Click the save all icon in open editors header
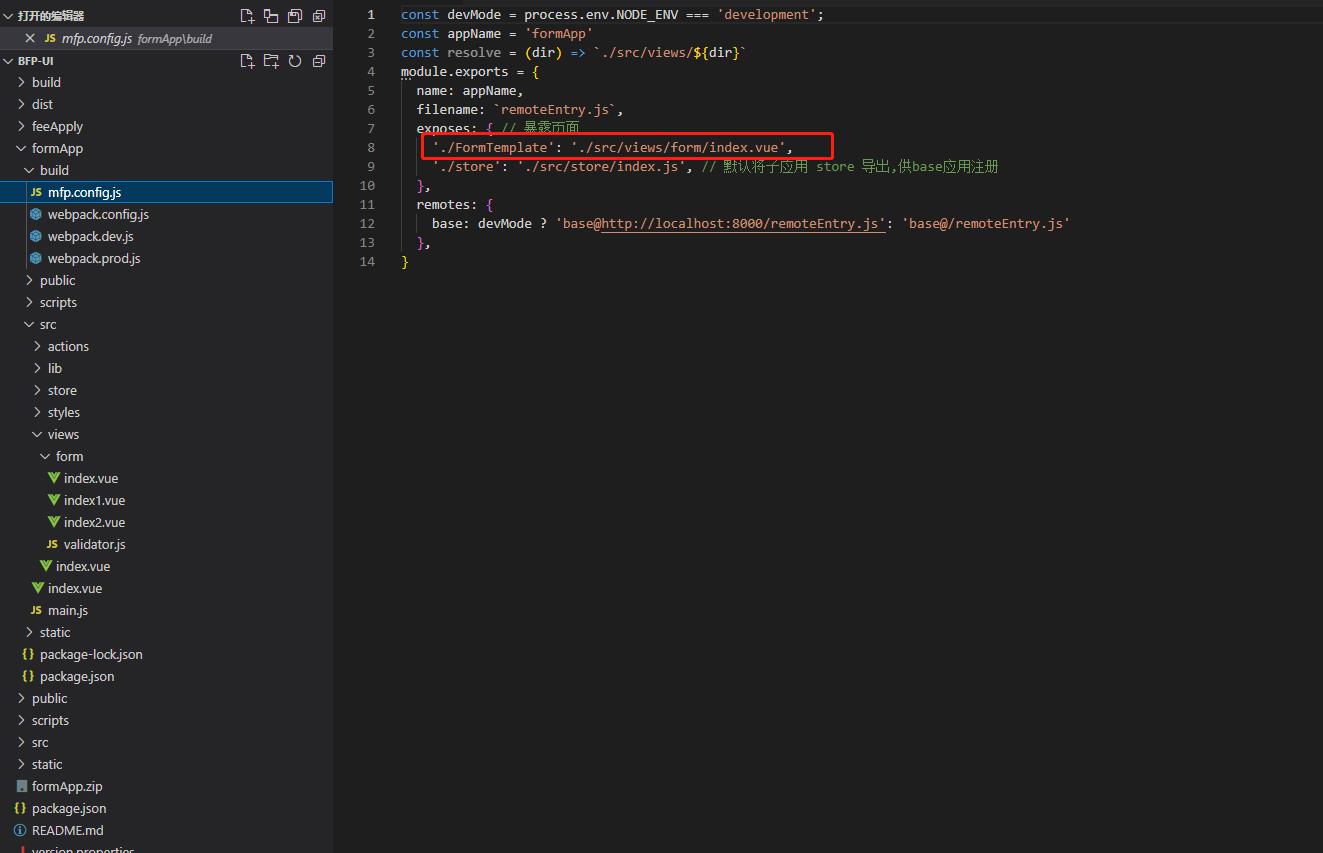1323x853 pixels. coord(295,16)
